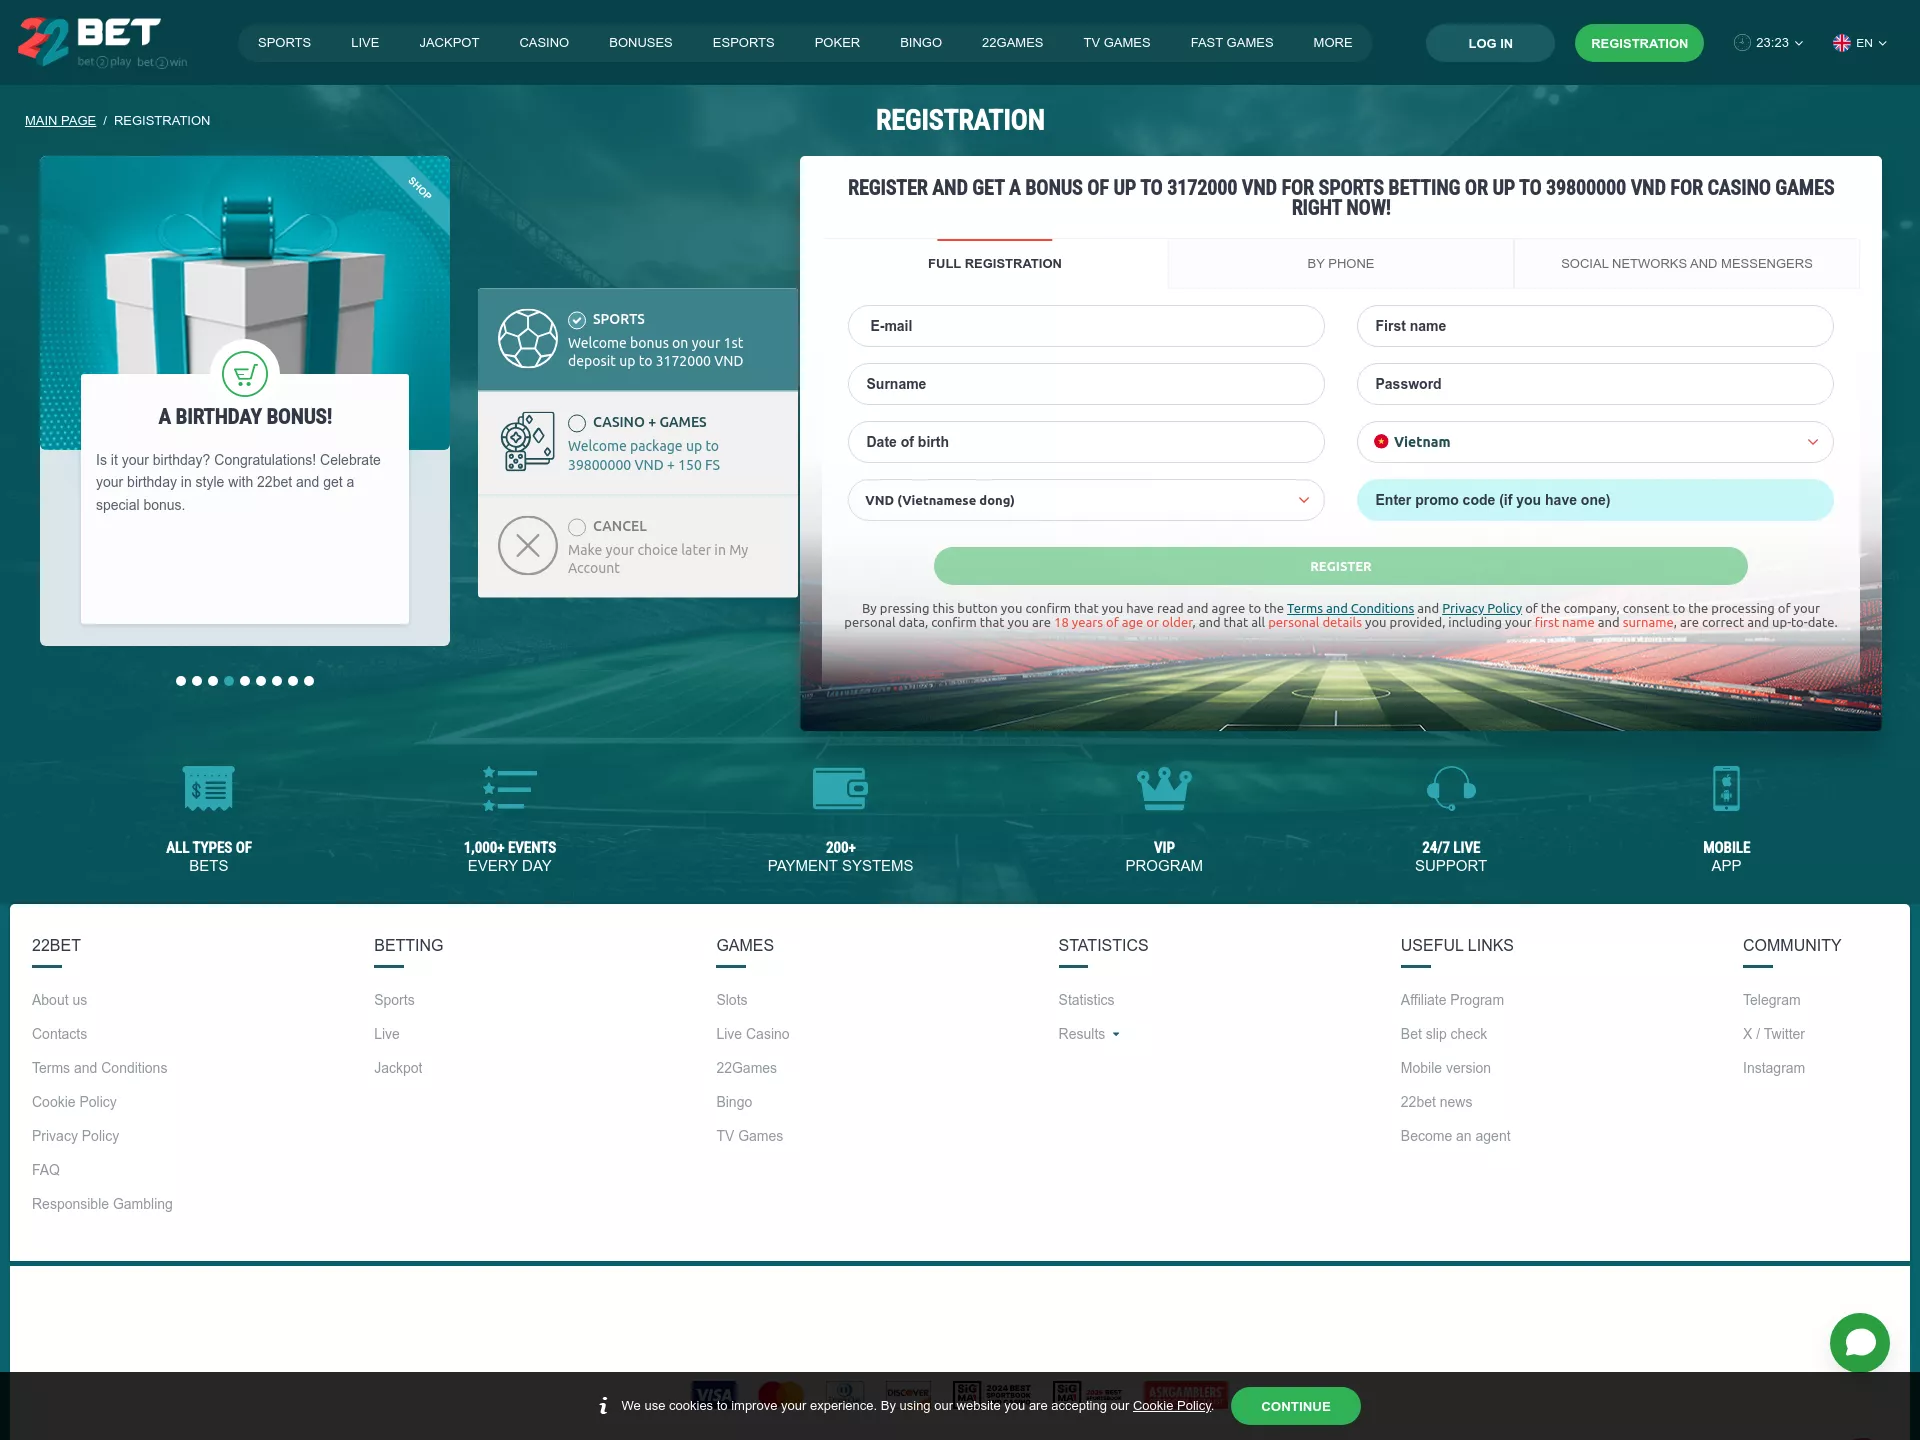Open the Vietnam country dropdown
1920x1440 pixels.
click(1595, 442)
